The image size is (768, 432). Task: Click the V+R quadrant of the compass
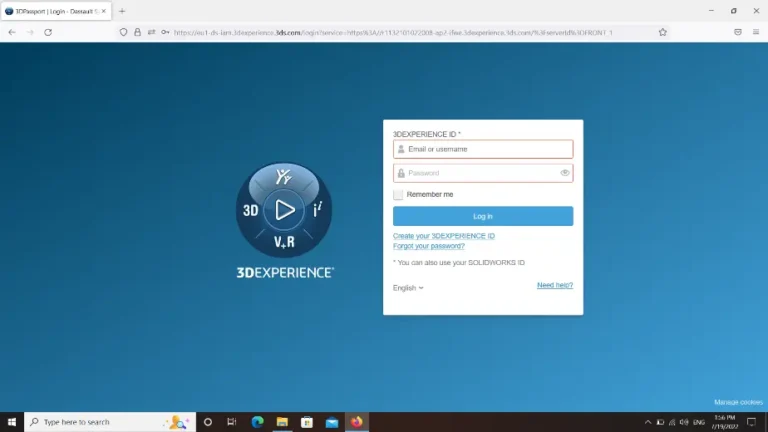click(x=284, y=241)
